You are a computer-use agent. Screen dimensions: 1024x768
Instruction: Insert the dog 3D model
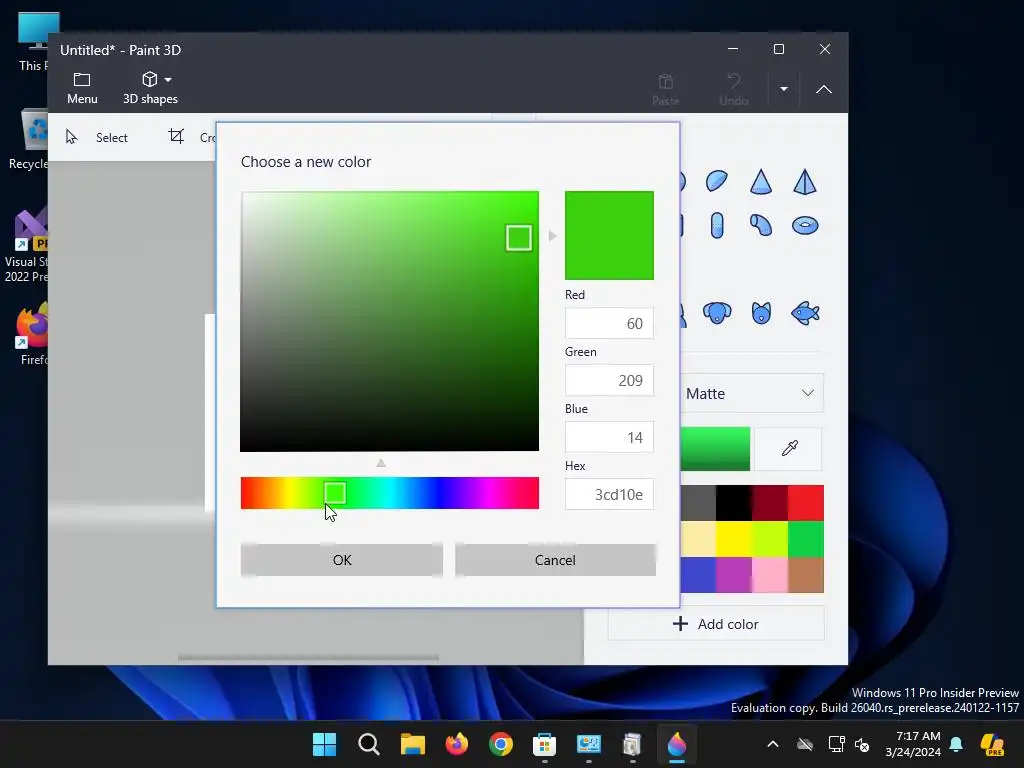coord(717,313)
